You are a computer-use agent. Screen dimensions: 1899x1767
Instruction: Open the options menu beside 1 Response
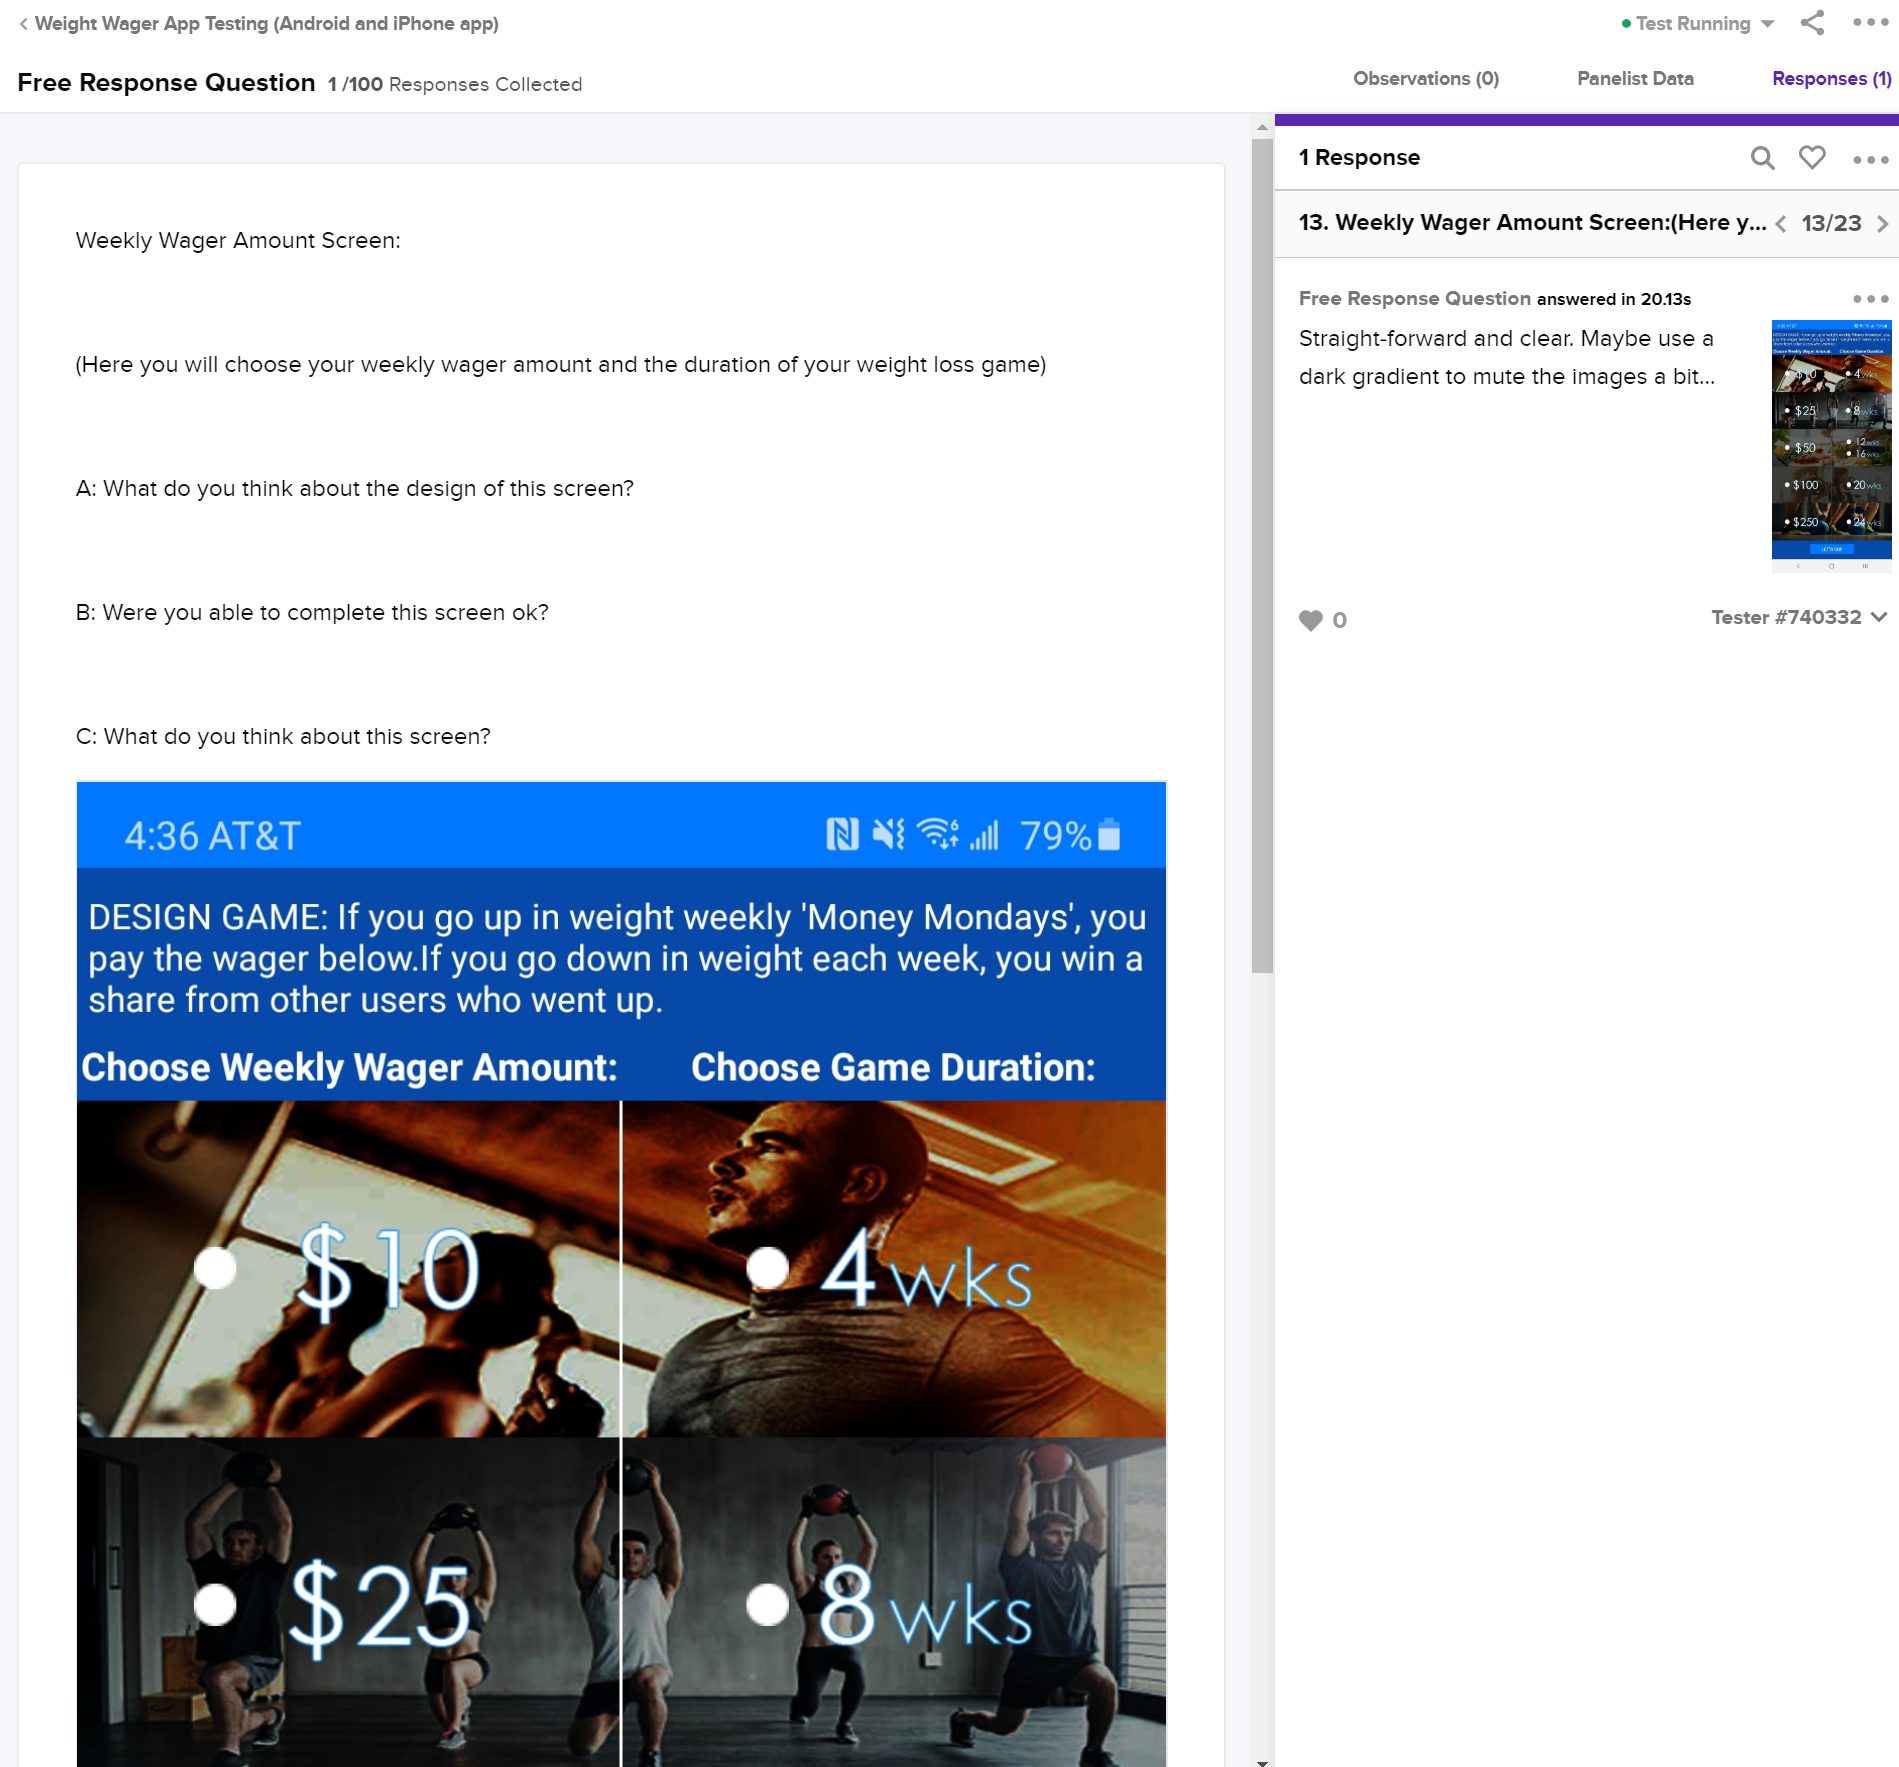pos(1870,159)
